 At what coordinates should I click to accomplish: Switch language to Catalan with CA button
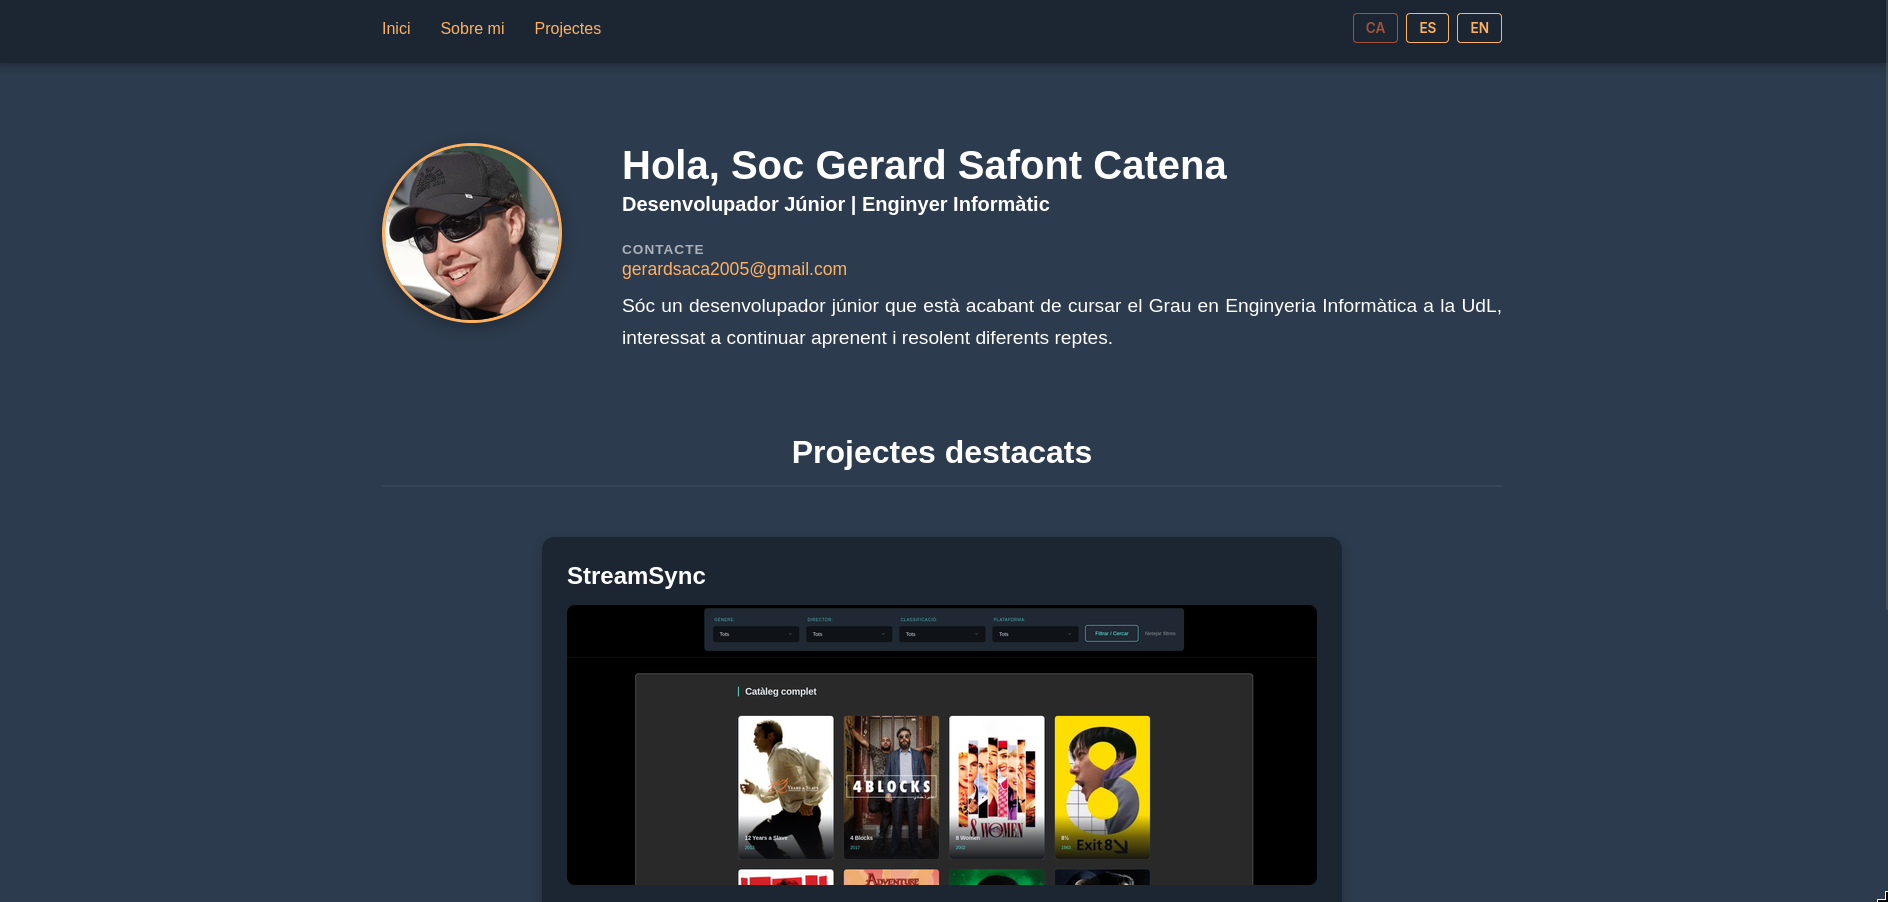pos(1375,28)
